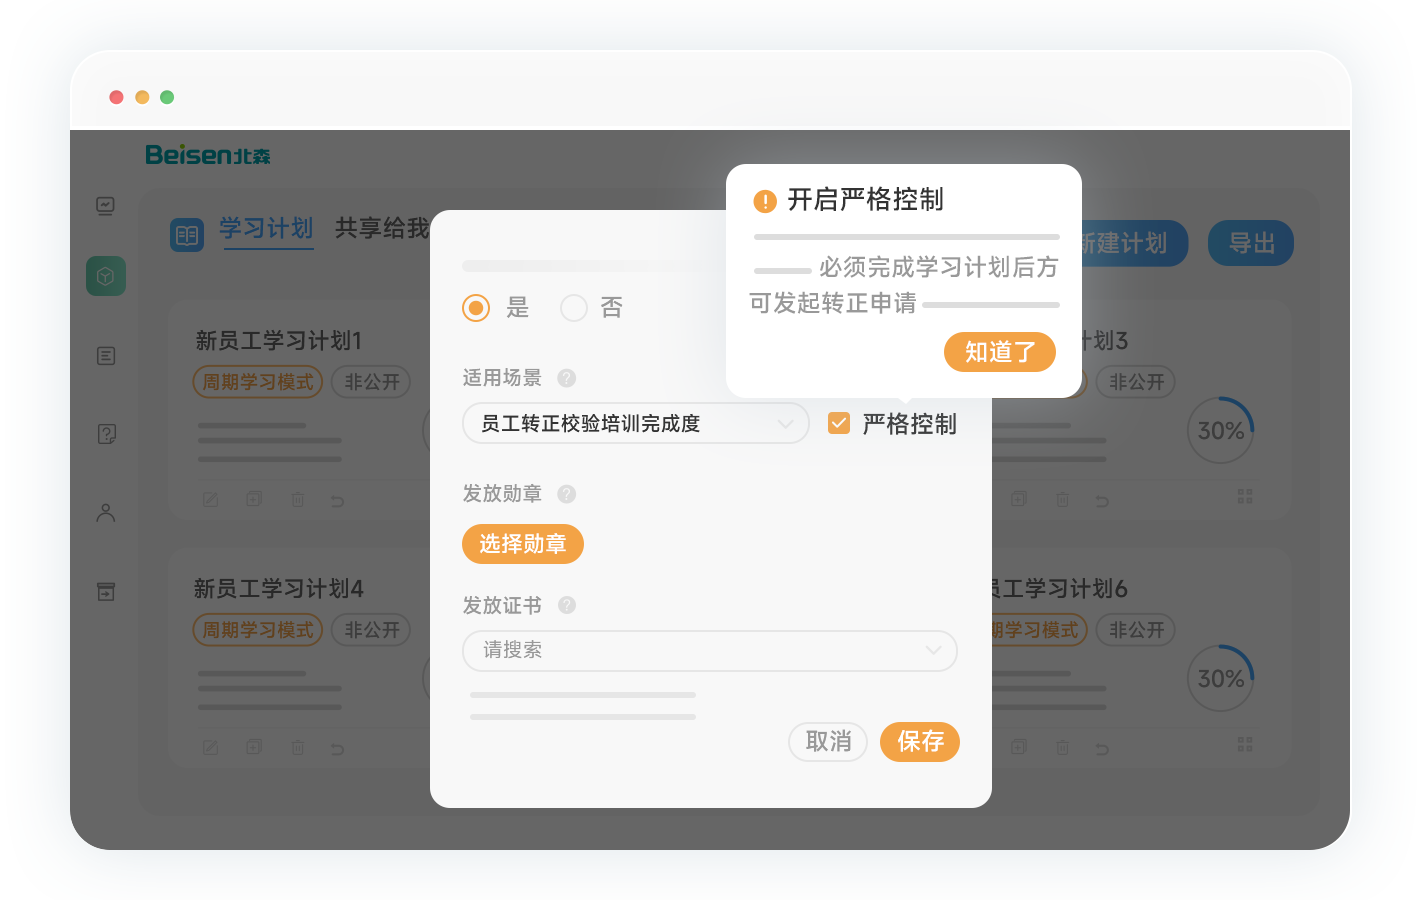Click help icon beside 发放证书

566,605
